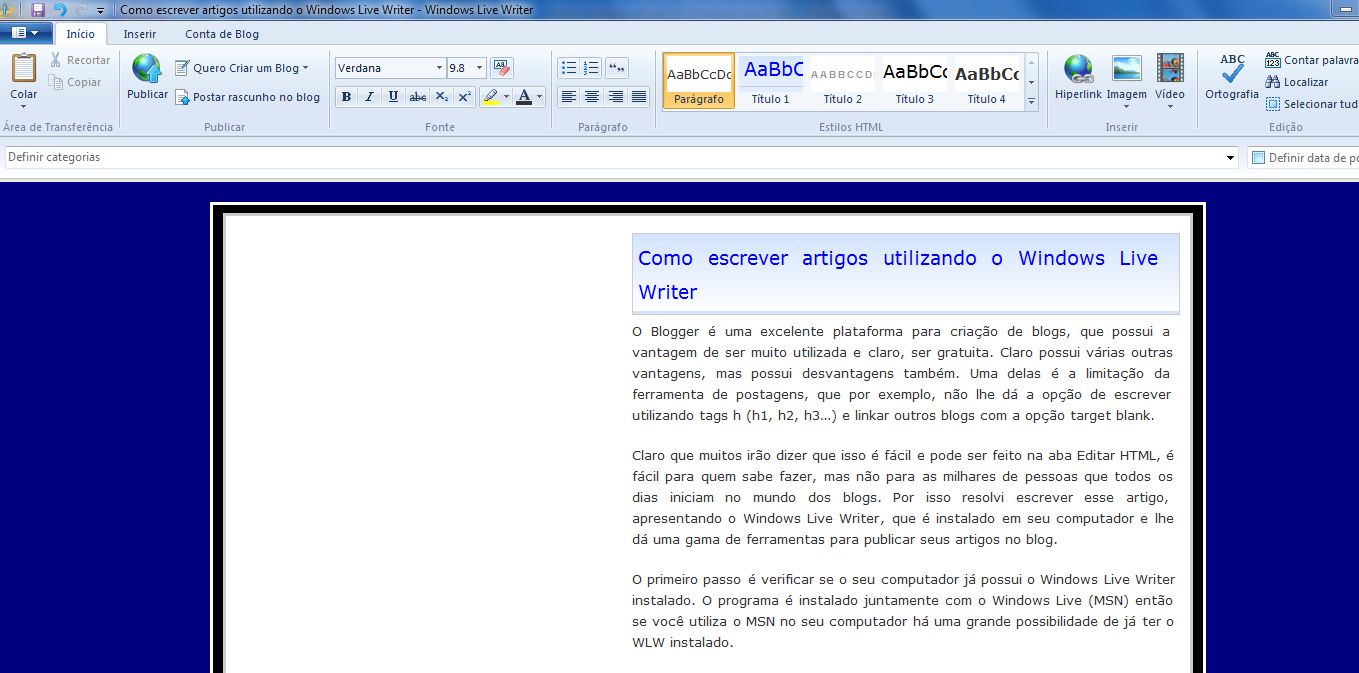The height and width of the screenshot is (673, 1359).
Task: Click the Undo arrow in quick access toolbar
Action: pos(60,10)
